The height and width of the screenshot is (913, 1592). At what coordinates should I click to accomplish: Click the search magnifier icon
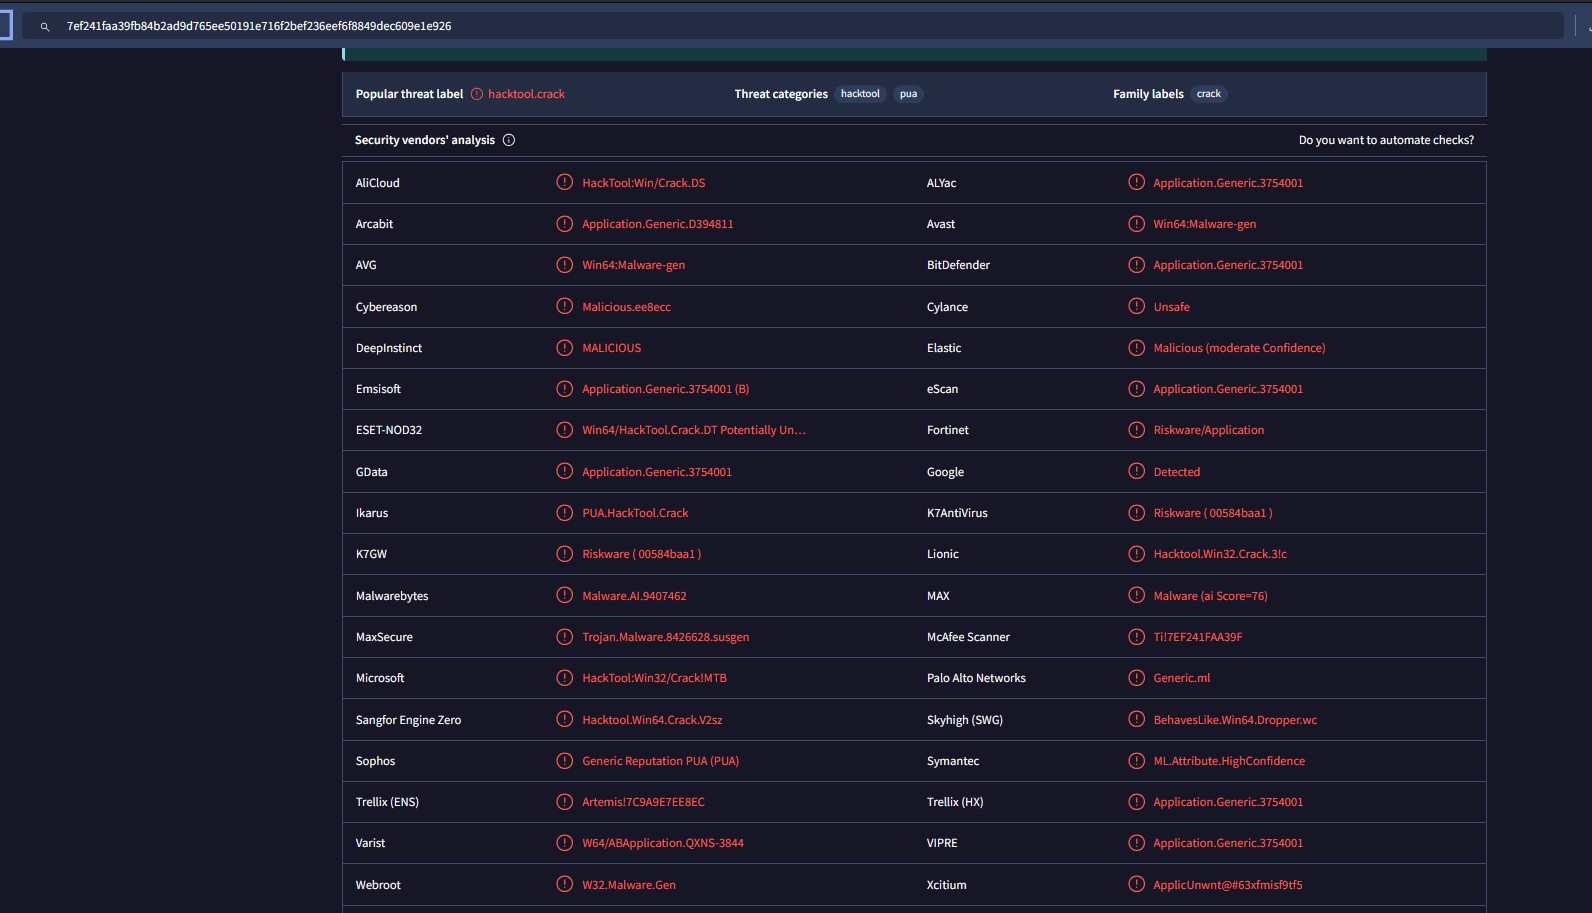click(x=44, y=27)
